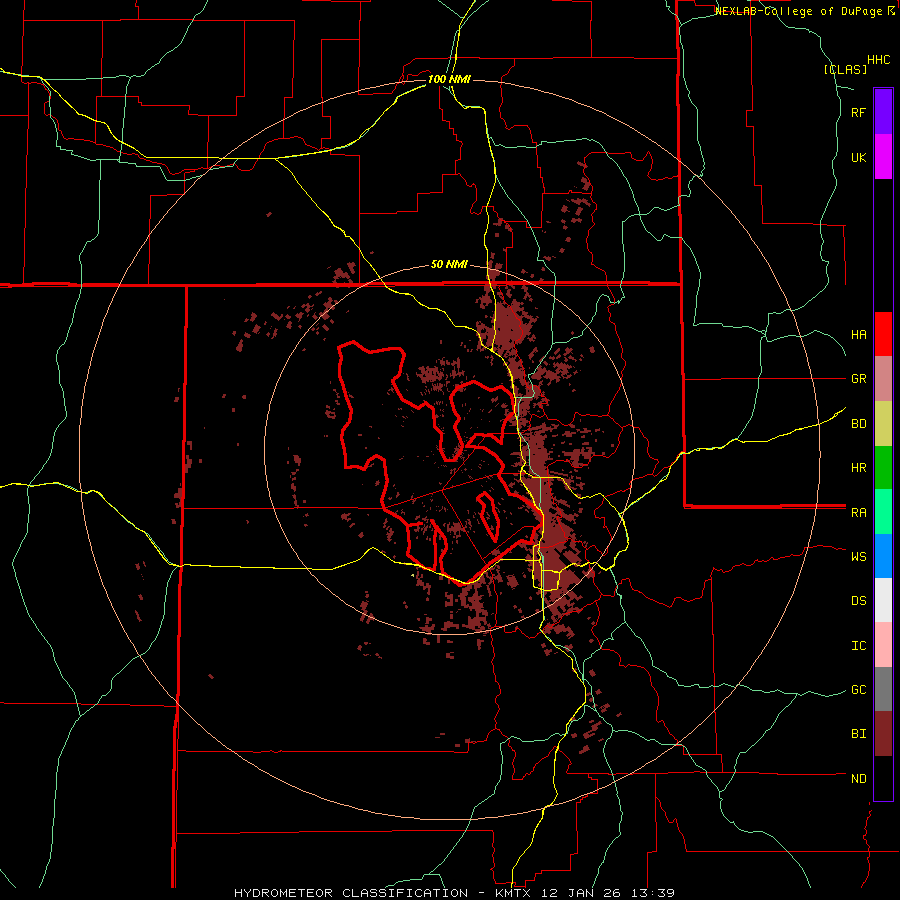Click the DS legend label

[858, 601]
